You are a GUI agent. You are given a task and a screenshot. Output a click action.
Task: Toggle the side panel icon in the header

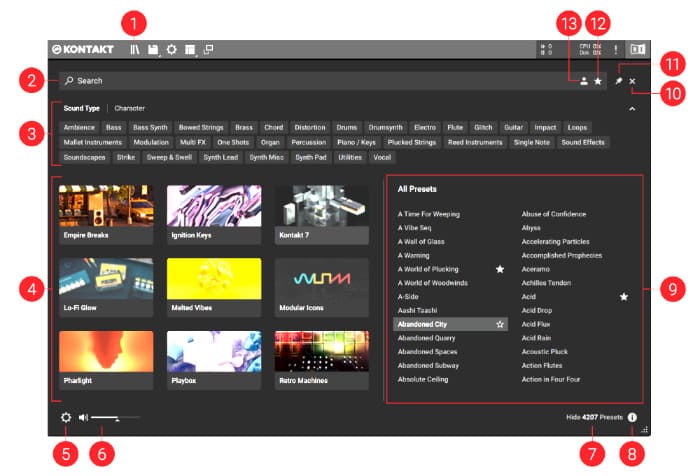637,49
